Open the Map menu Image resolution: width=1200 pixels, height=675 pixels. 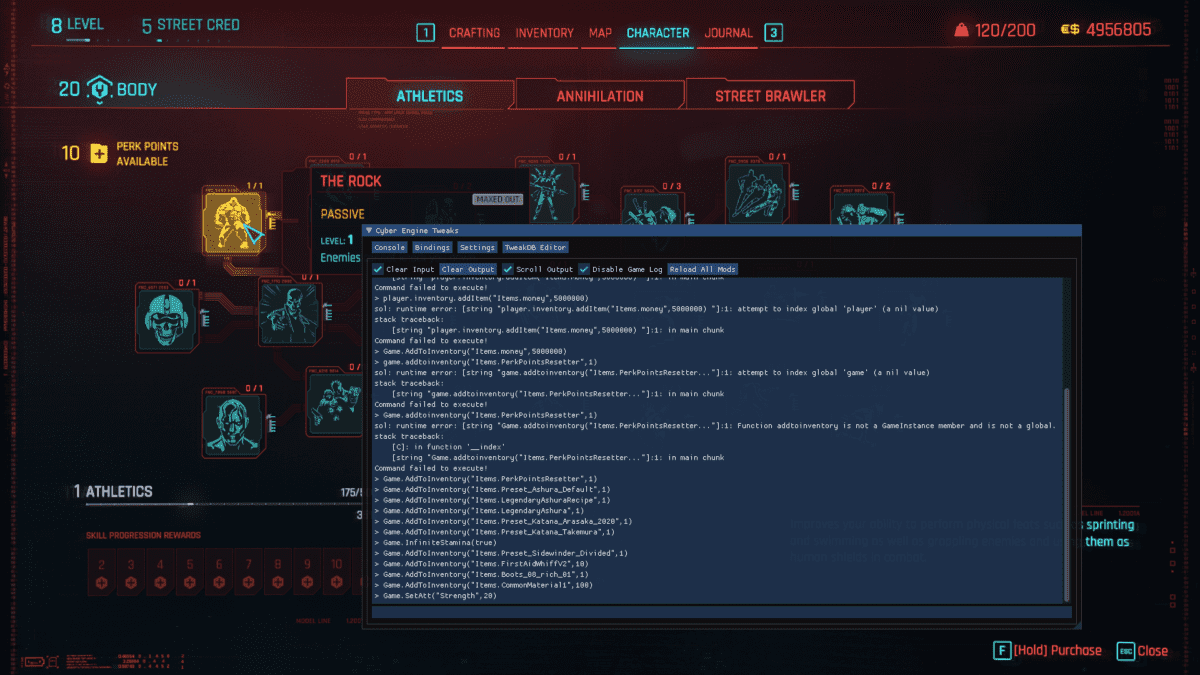(600, 33)
